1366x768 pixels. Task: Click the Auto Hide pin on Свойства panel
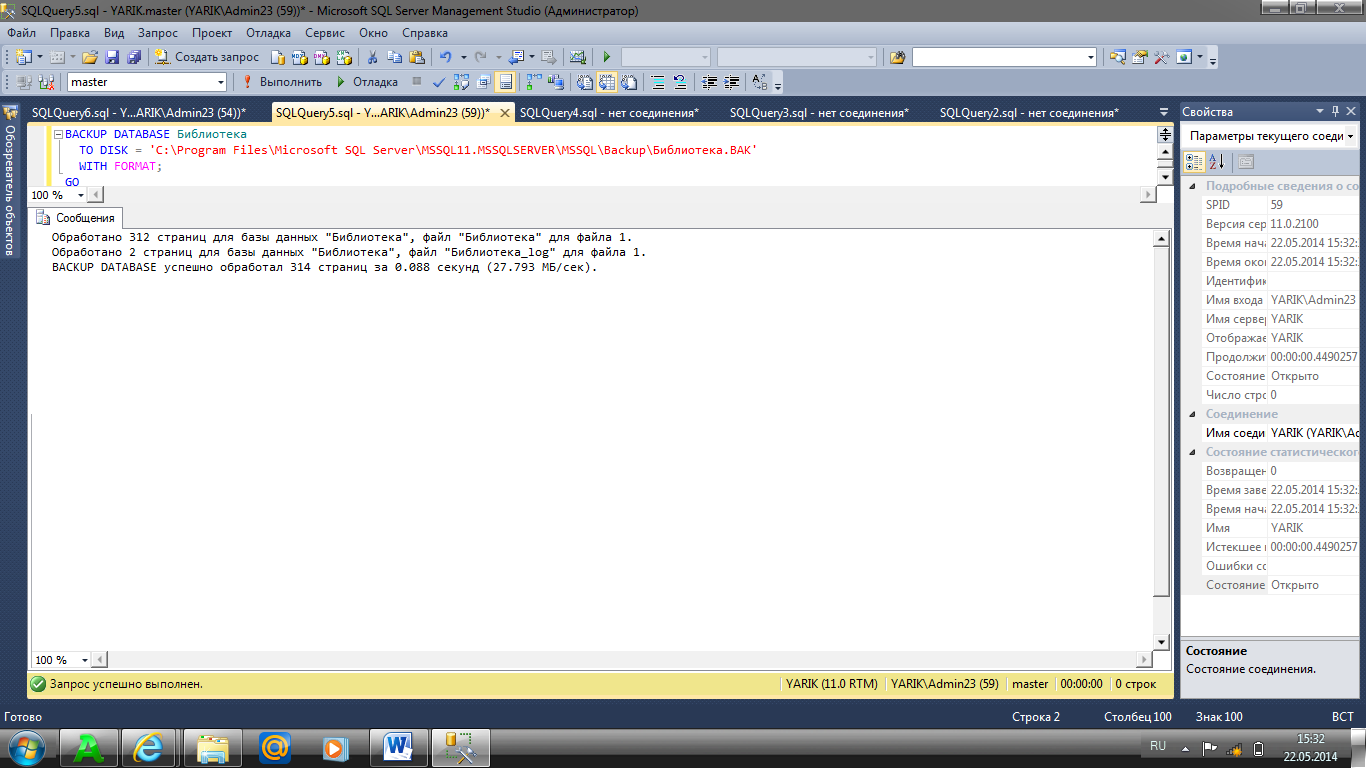pyautogui.click(x=1335, y=112)
